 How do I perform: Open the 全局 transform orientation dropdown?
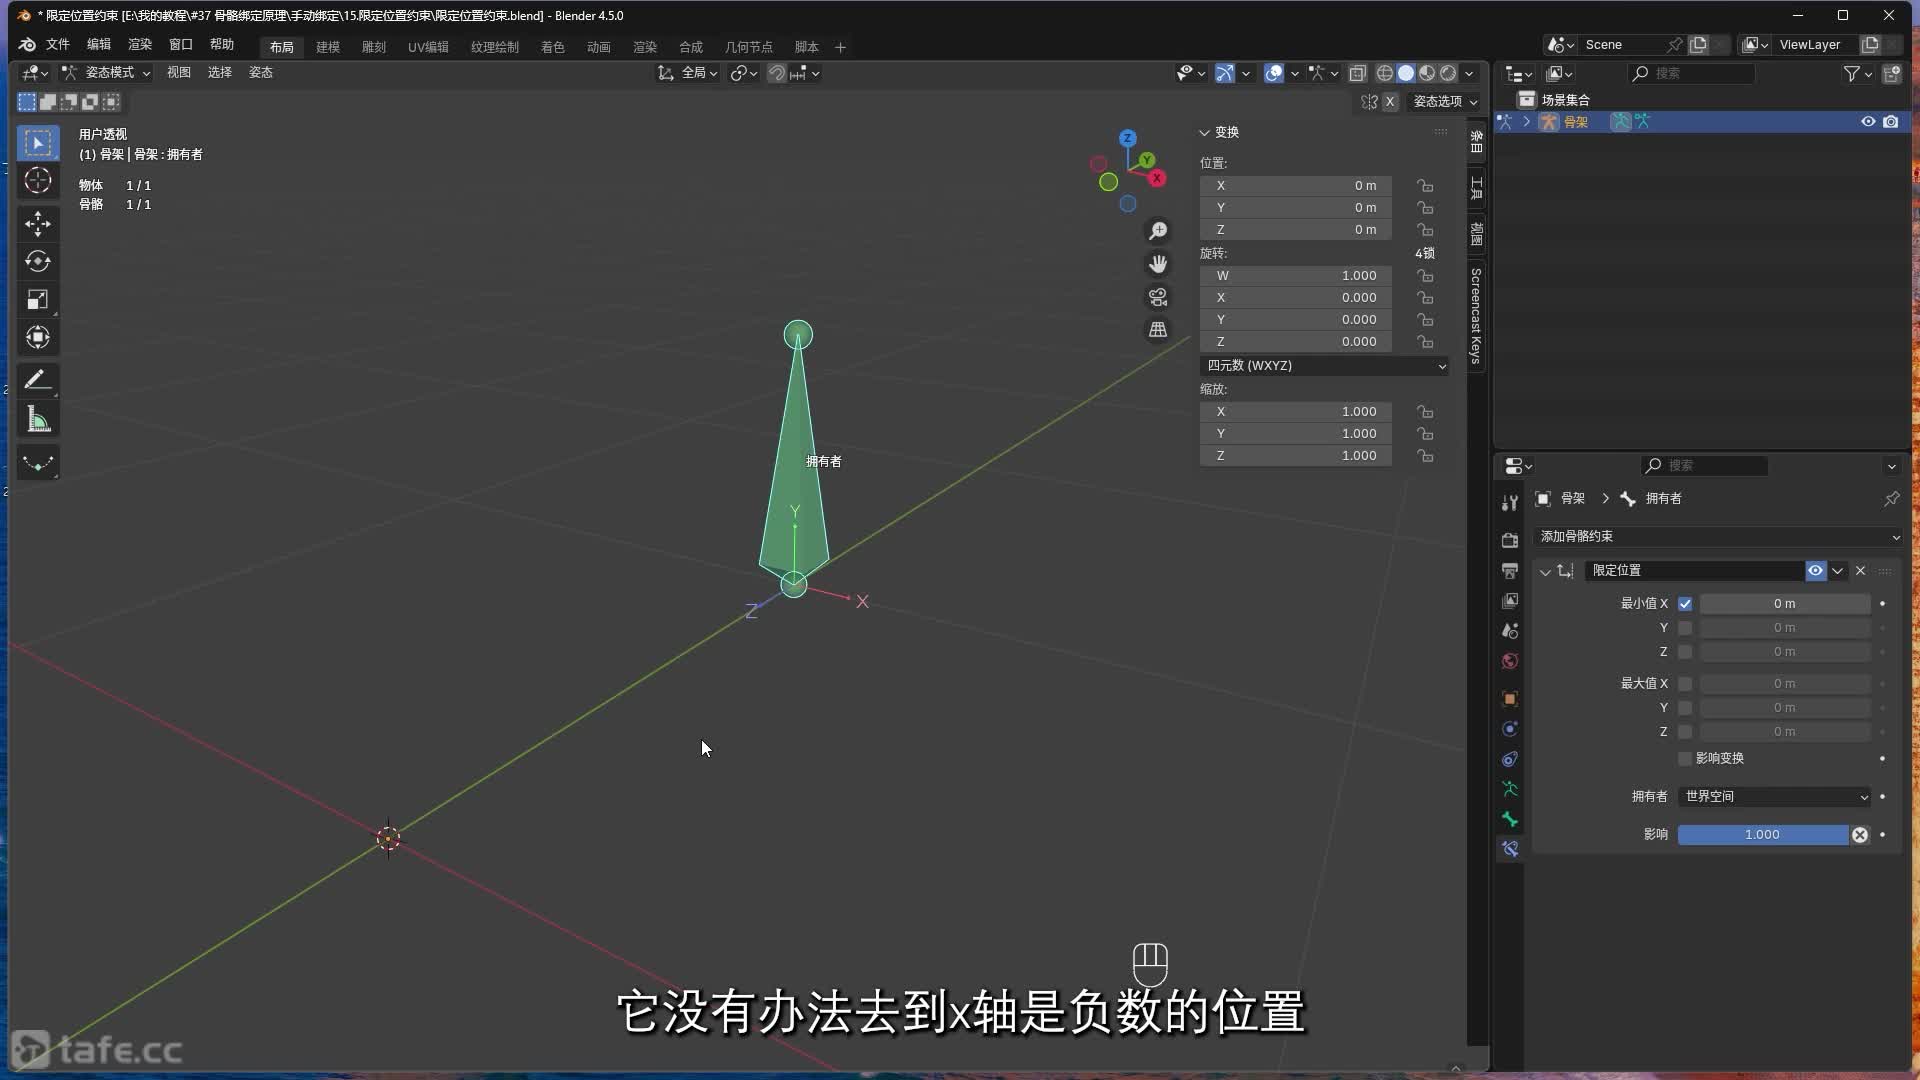[x=688, y=73]
